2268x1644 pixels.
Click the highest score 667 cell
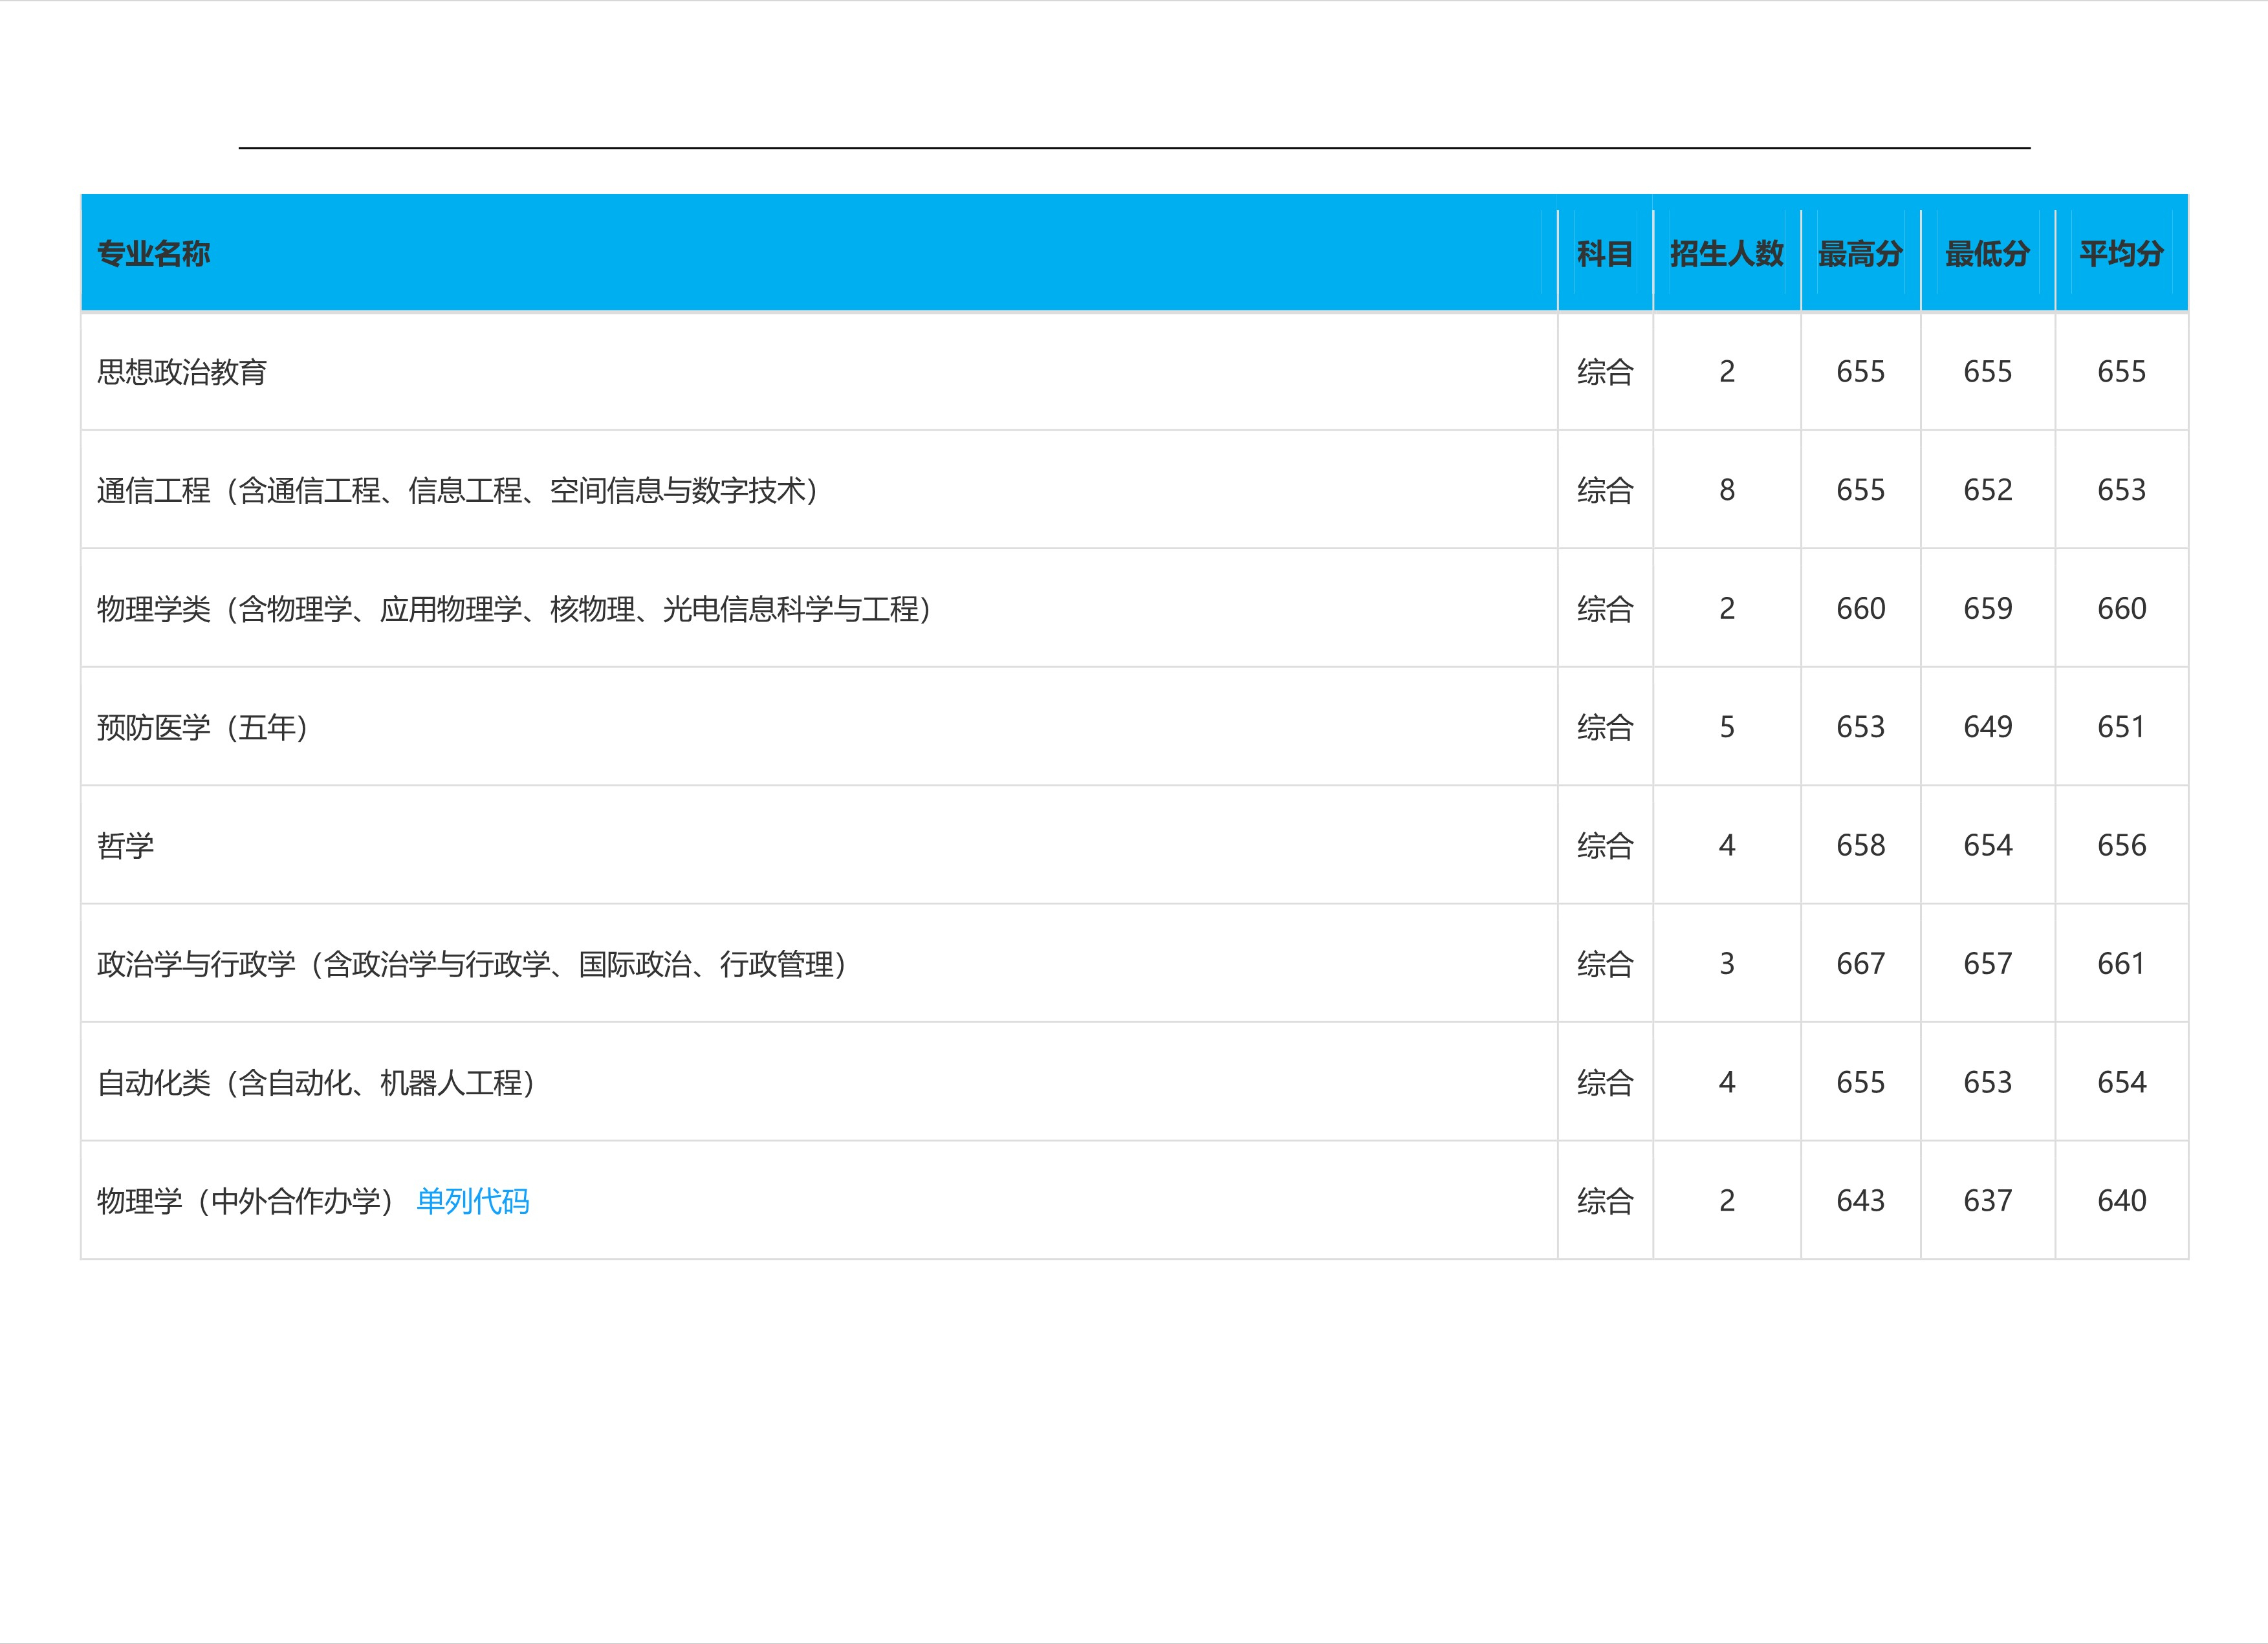point(1861,964)
